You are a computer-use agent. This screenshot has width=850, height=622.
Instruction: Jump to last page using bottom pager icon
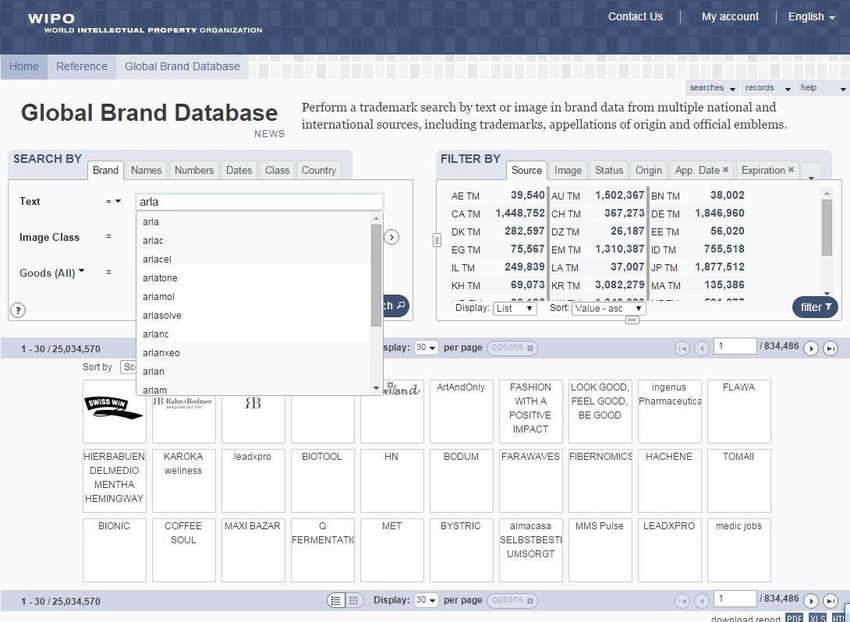click(x=830, y=601)
